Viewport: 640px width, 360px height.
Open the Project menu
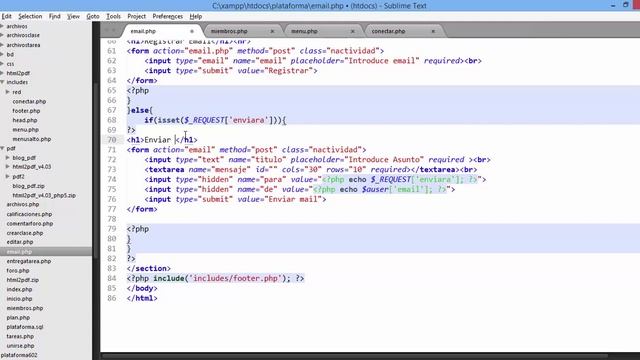coord(136,16)
